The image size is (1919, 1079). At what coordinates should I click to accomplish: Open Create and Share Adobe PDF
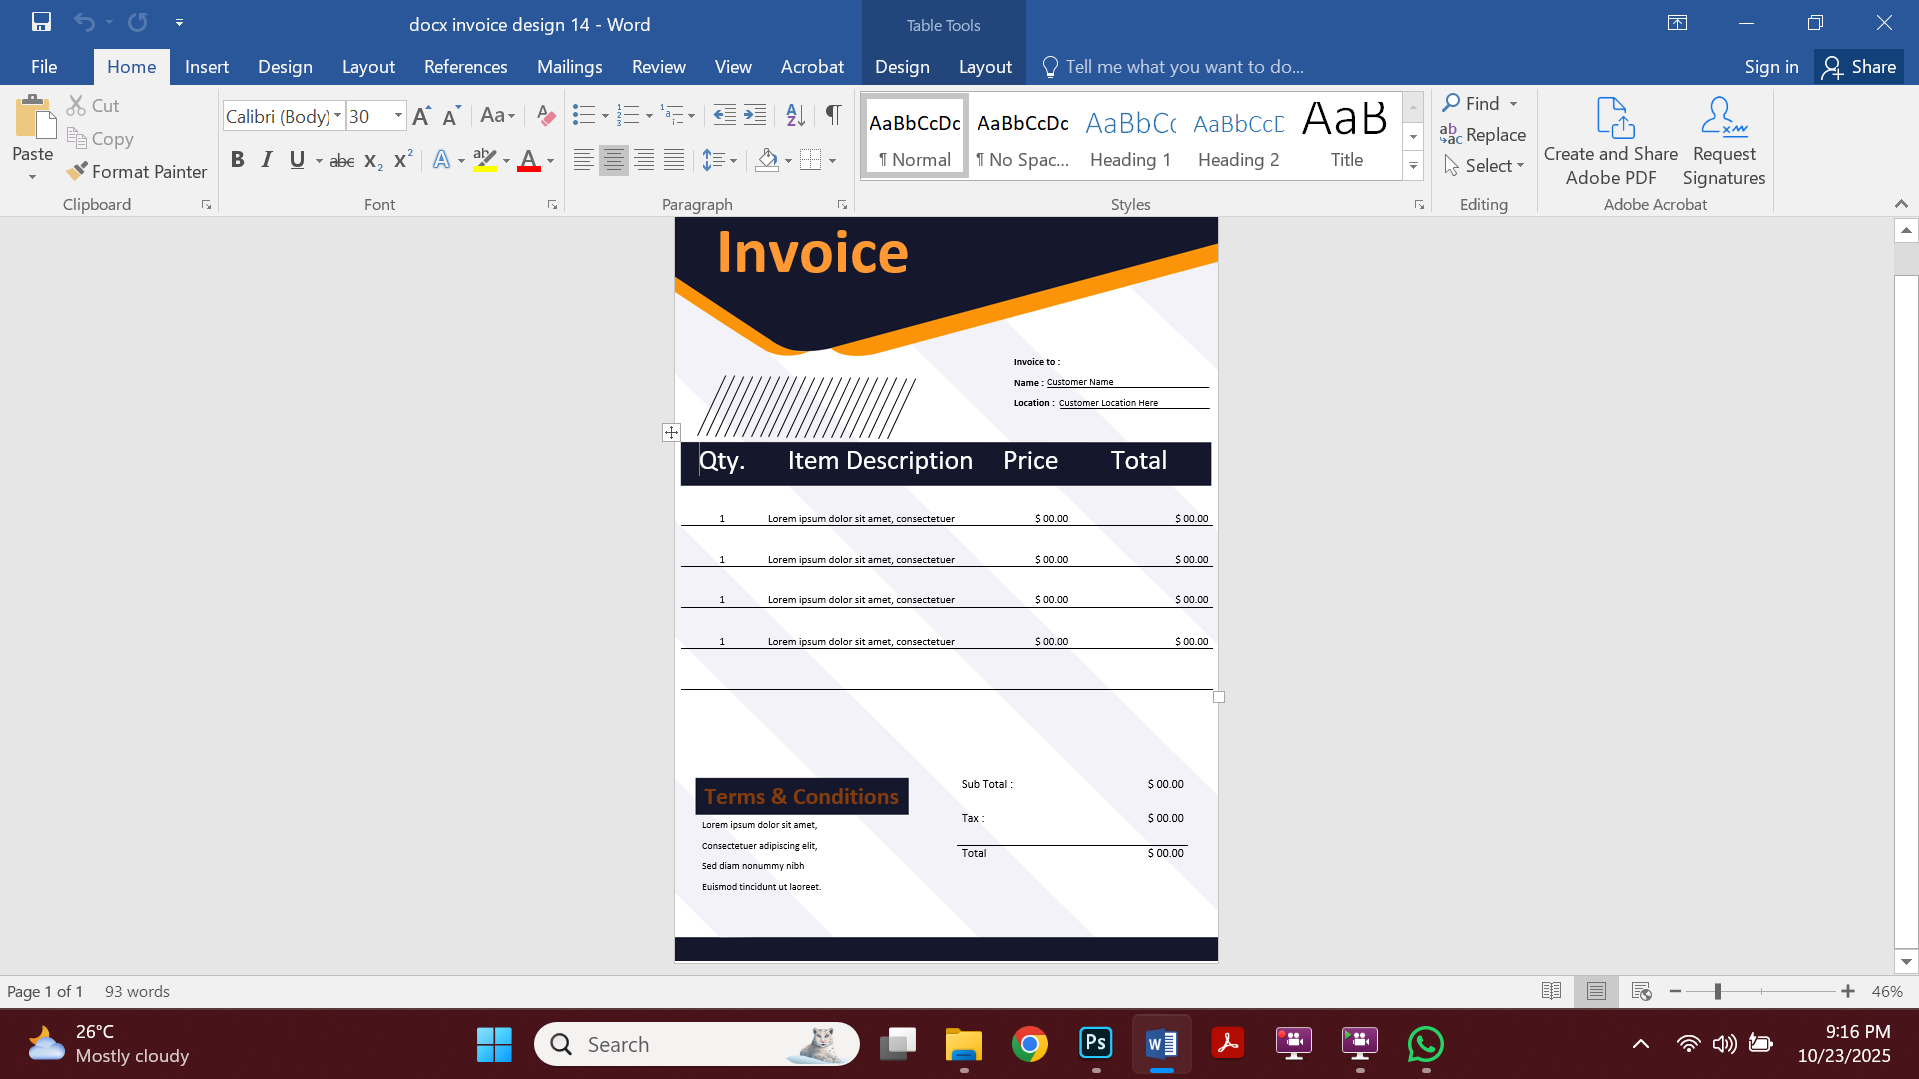1609,140
